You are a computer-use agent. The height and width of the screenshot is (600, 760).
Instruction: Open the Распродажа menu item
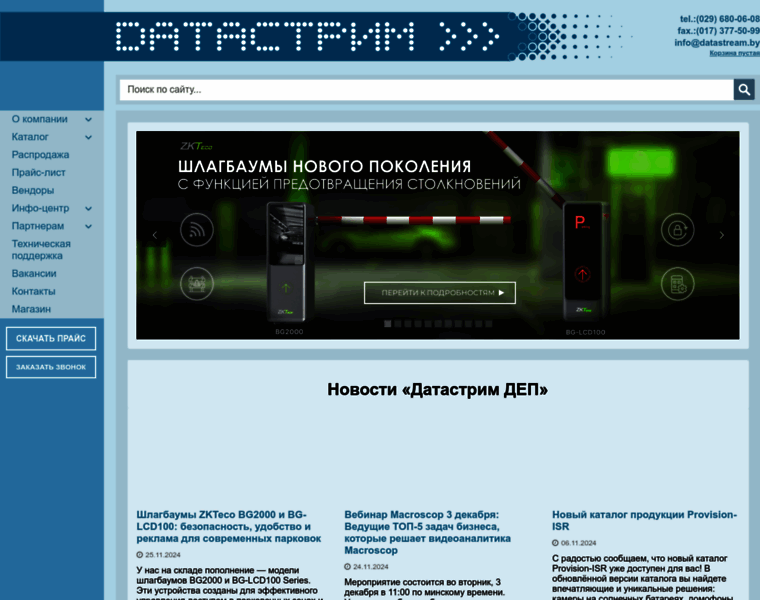(40, 155)
